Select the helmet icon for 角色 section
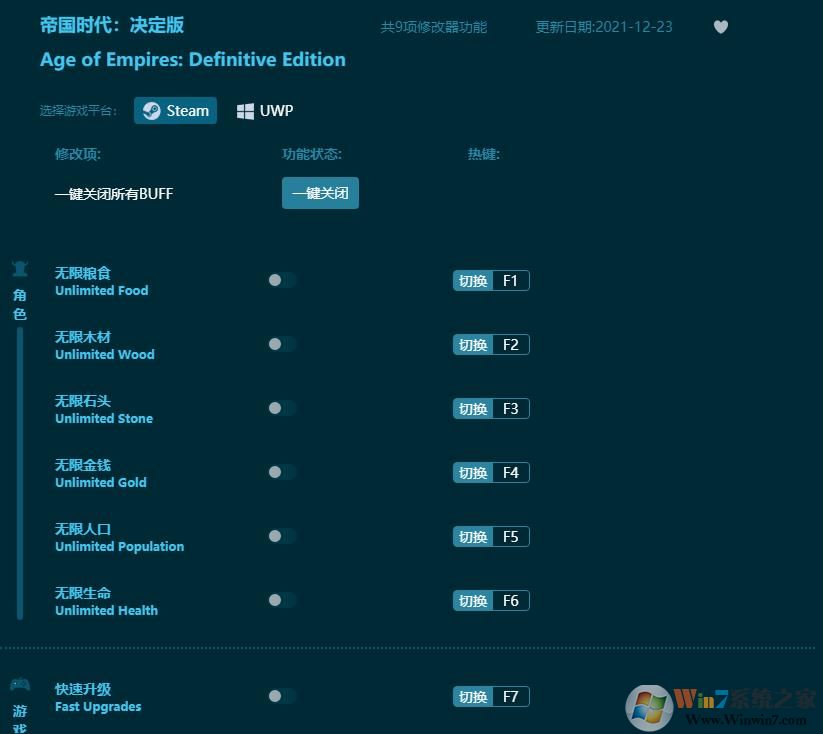The height and width of the screenshot is (734, 823). tap(20, 268)
